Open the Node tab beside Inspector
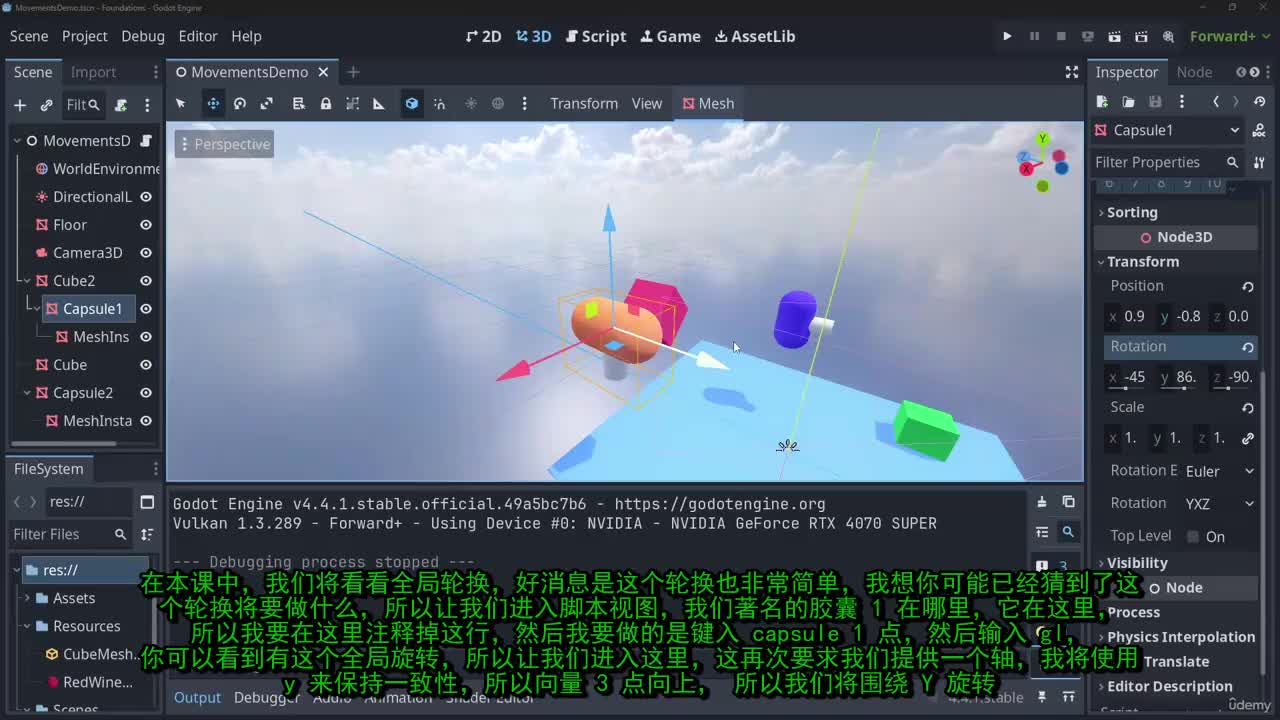The image size is (1280, 720). 1194,72
